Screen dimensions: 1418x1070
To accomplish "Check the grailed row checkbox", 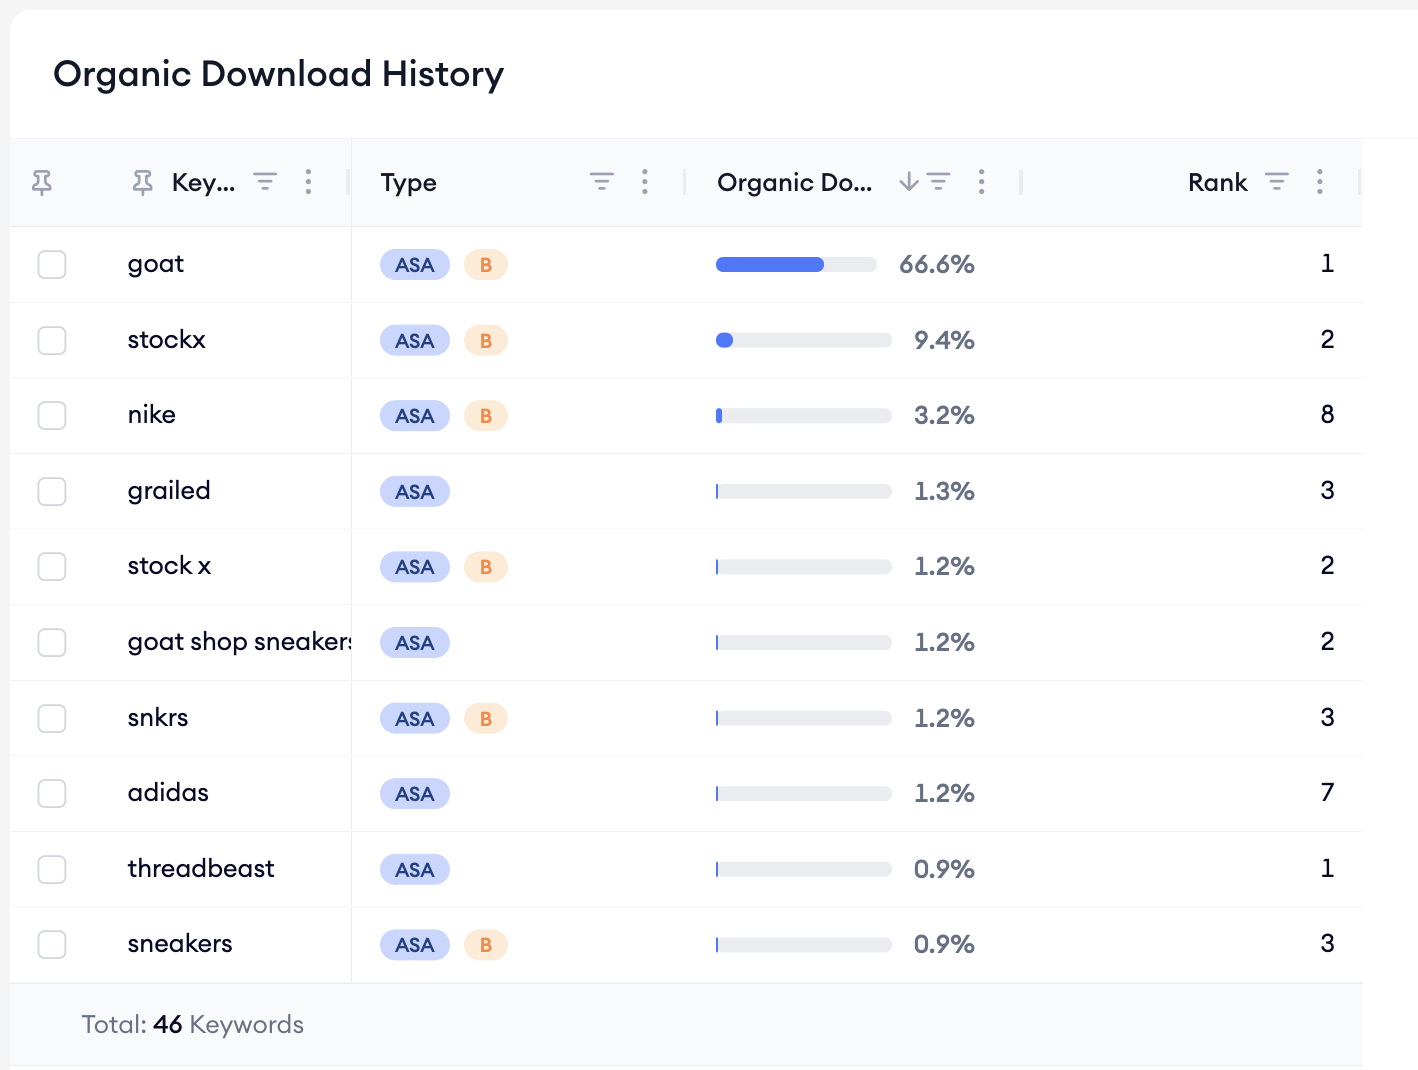I will click(x=52, y=491).
